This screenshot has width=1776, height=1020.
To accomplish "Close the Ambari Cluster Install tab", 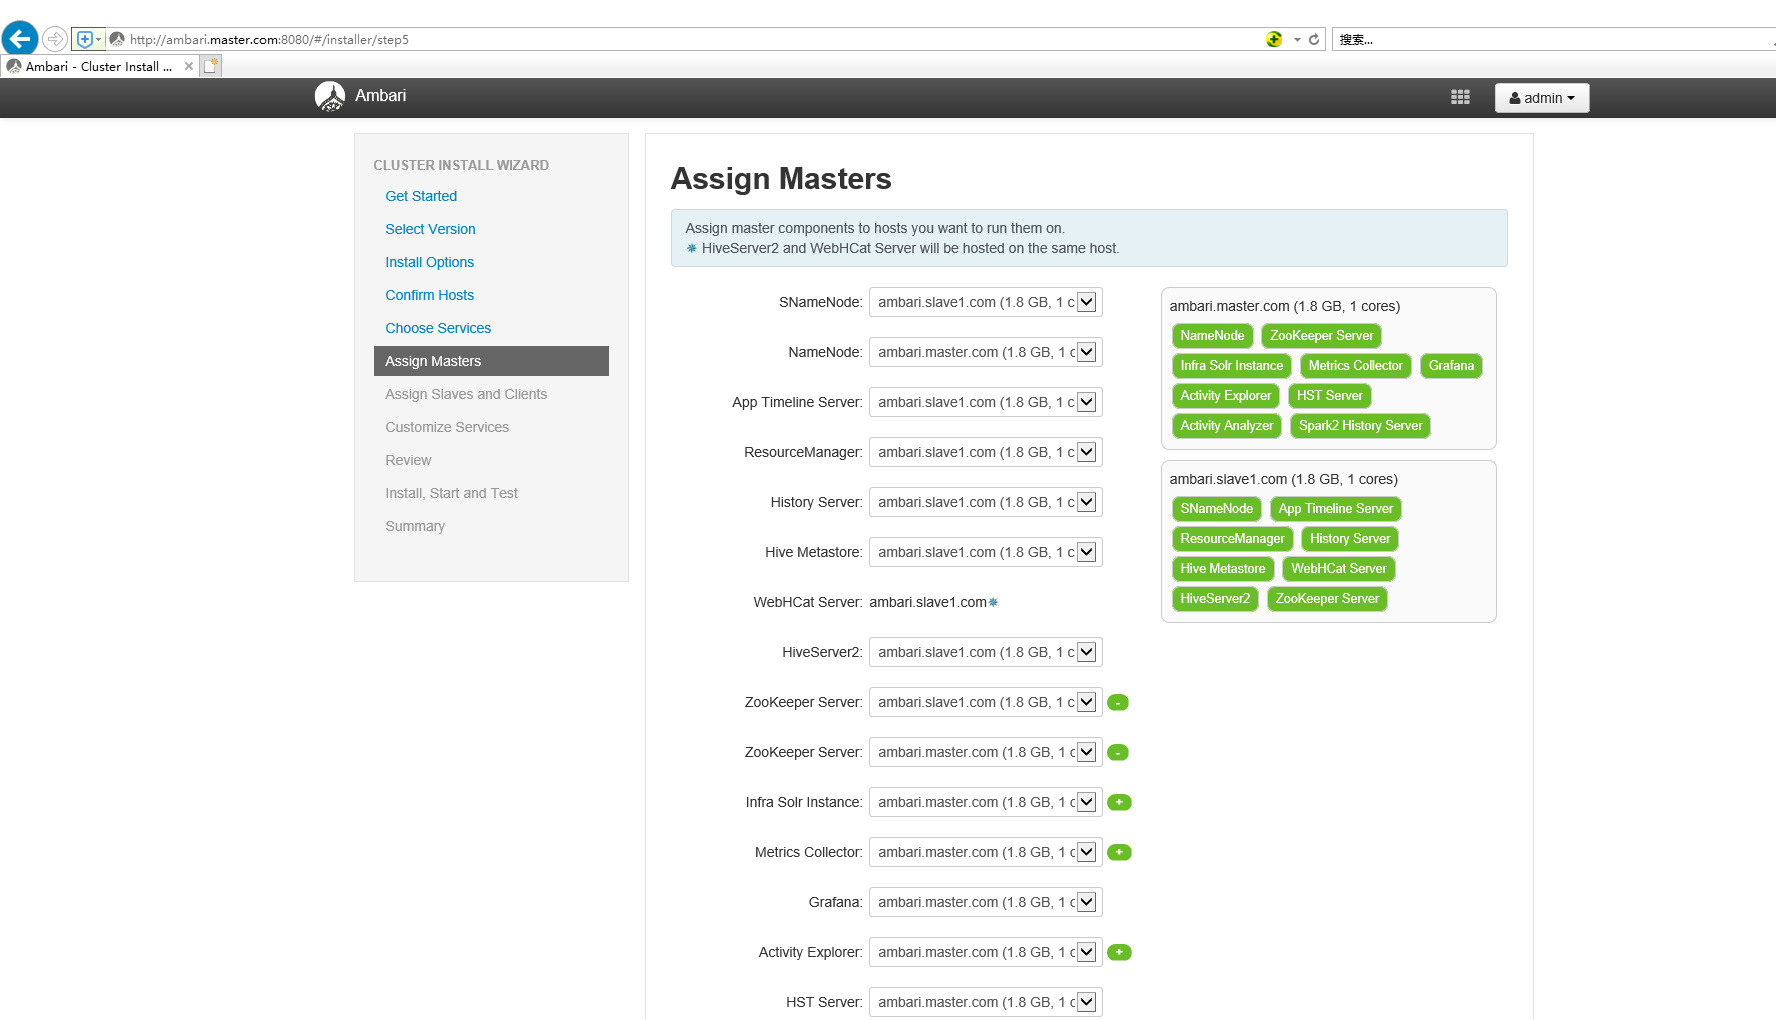I will click(x=189, y=66).
